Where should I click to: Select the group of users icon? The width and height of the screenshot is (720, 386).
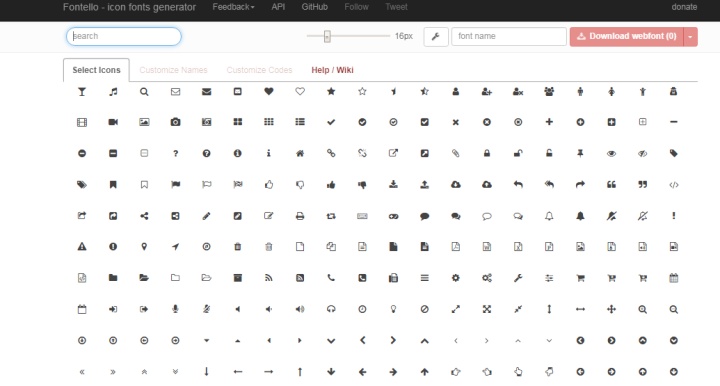click(x=549, y=91)
